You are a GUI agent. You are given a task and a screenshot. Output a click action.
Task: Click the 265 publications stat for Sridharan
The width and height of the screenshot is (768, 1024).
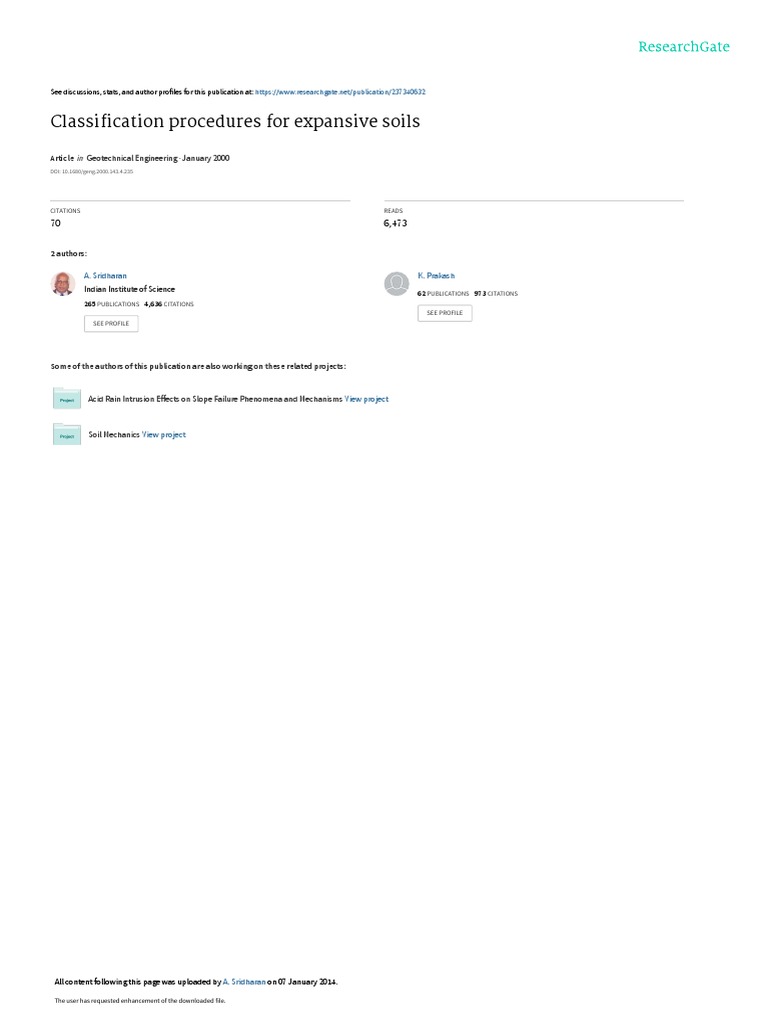[x=112, y=304]
